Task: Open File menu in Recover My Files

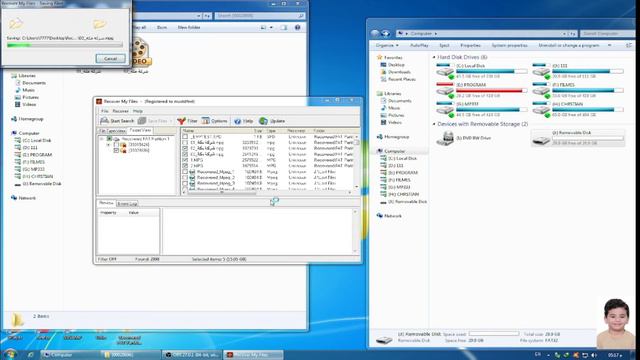Action: [104, 111]
